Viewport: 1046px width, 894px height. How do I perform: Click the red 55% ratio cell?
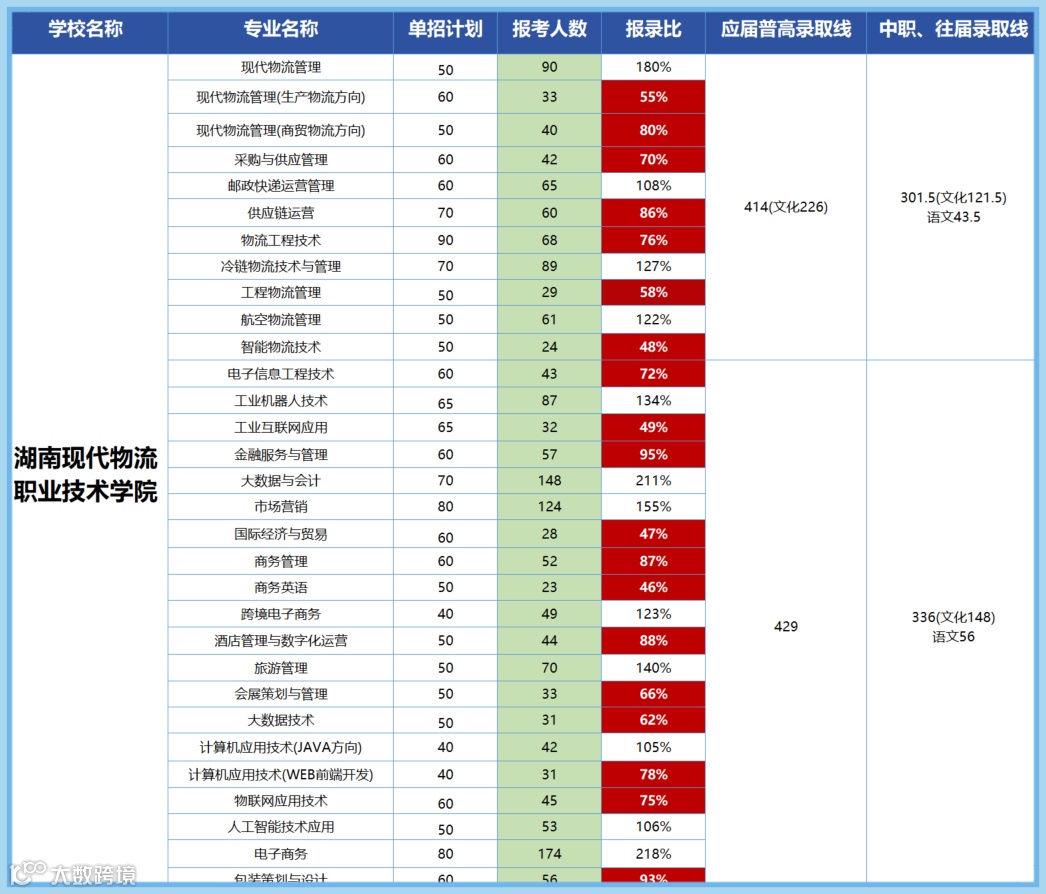[x=652, y=98]
